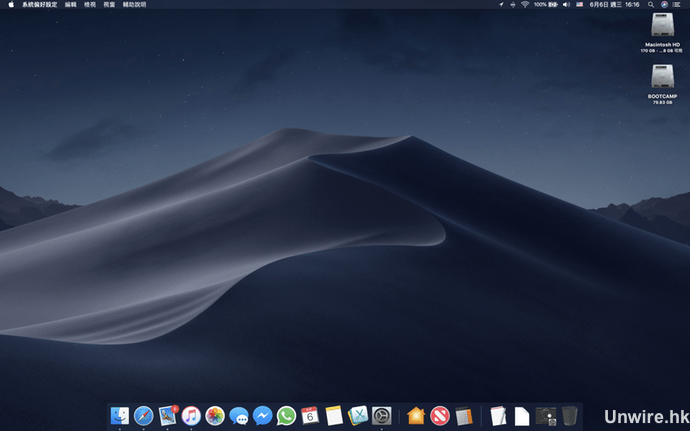Viewport: 690px width, 431px height.
Task: Open the 檢視 menu
Action: coord(90,4)
